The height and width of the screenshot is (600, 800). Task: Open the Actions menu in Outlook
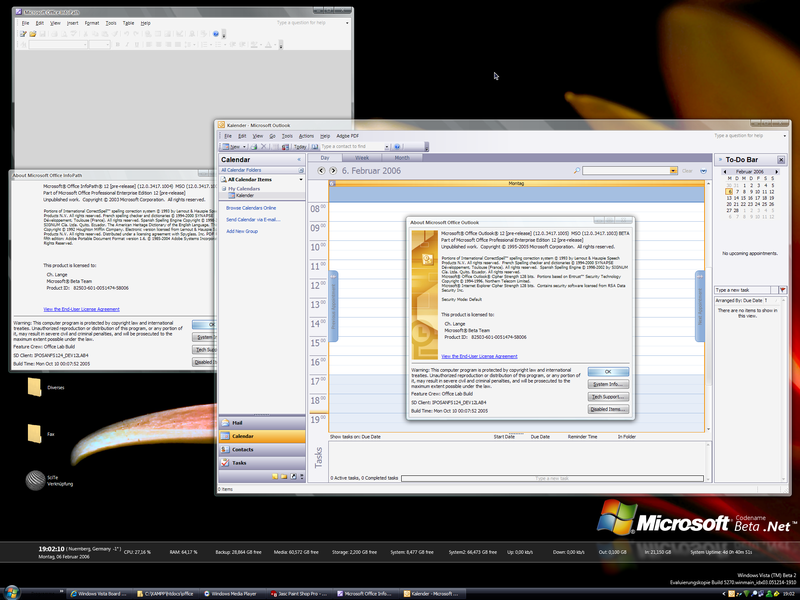pyautogui.click(x=306, y=135)
